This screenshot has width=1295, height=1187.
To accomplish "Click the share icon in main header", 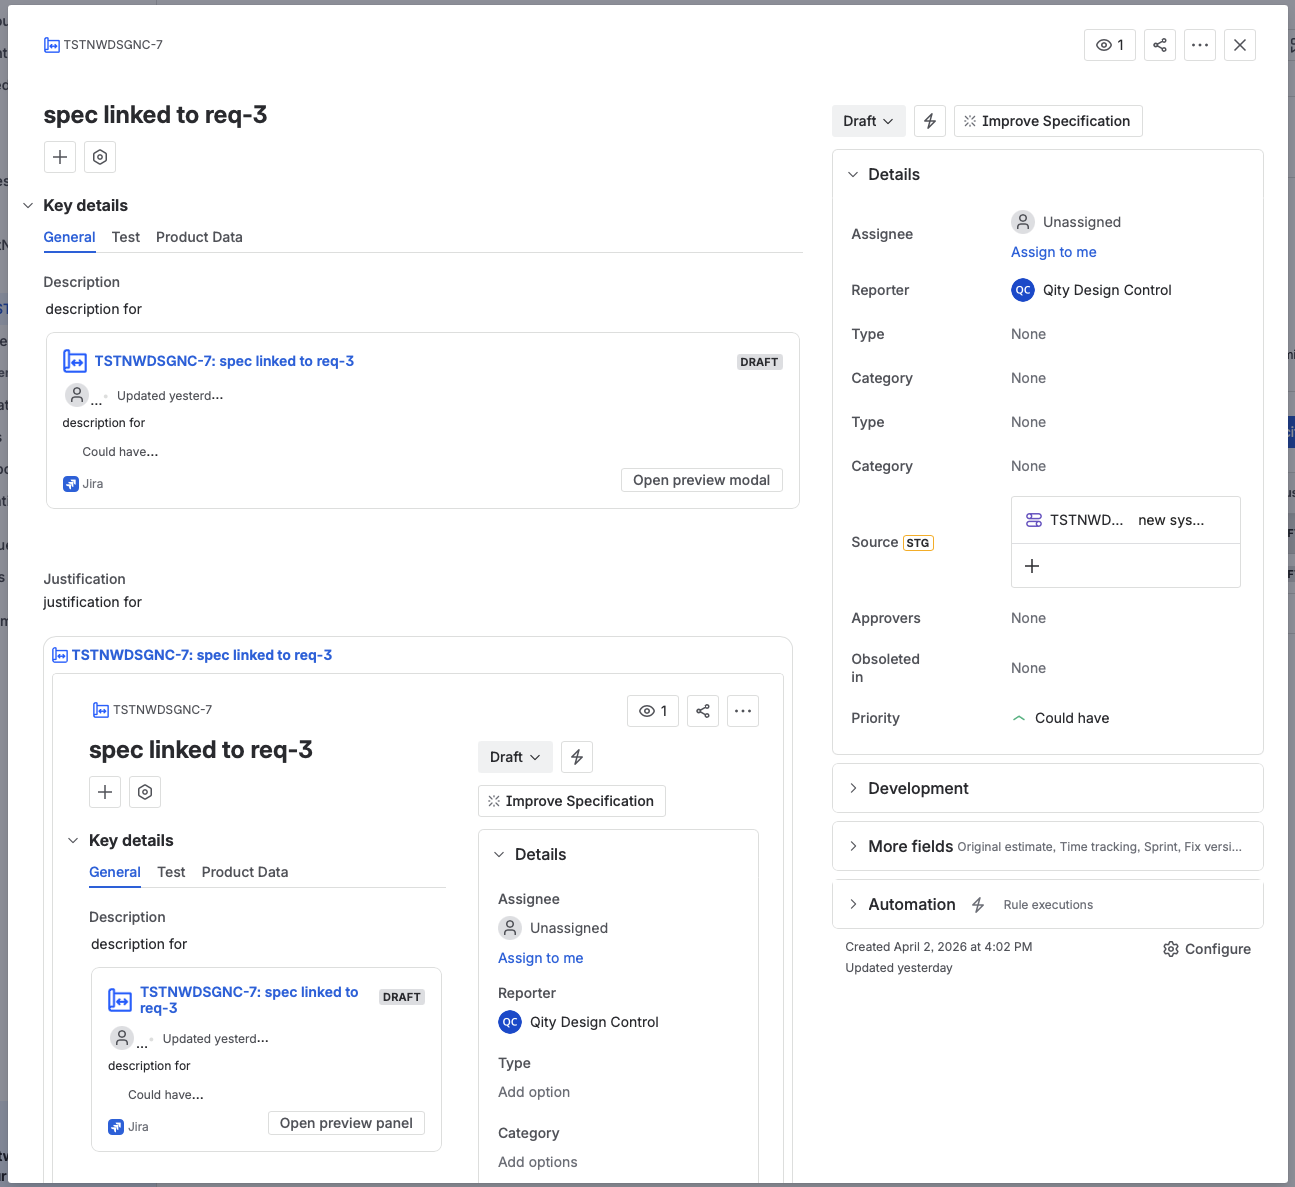I will pyautogui.click(x=1160, y=45).
